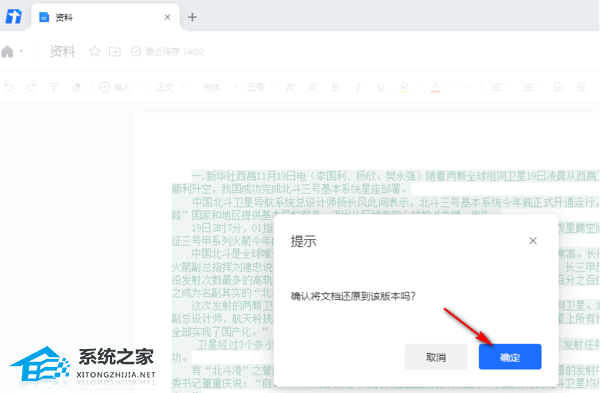The width and height of the screenshot is (600, 393).
Task: Decrease font size with A- icon
Action: (x=313, y=87)
